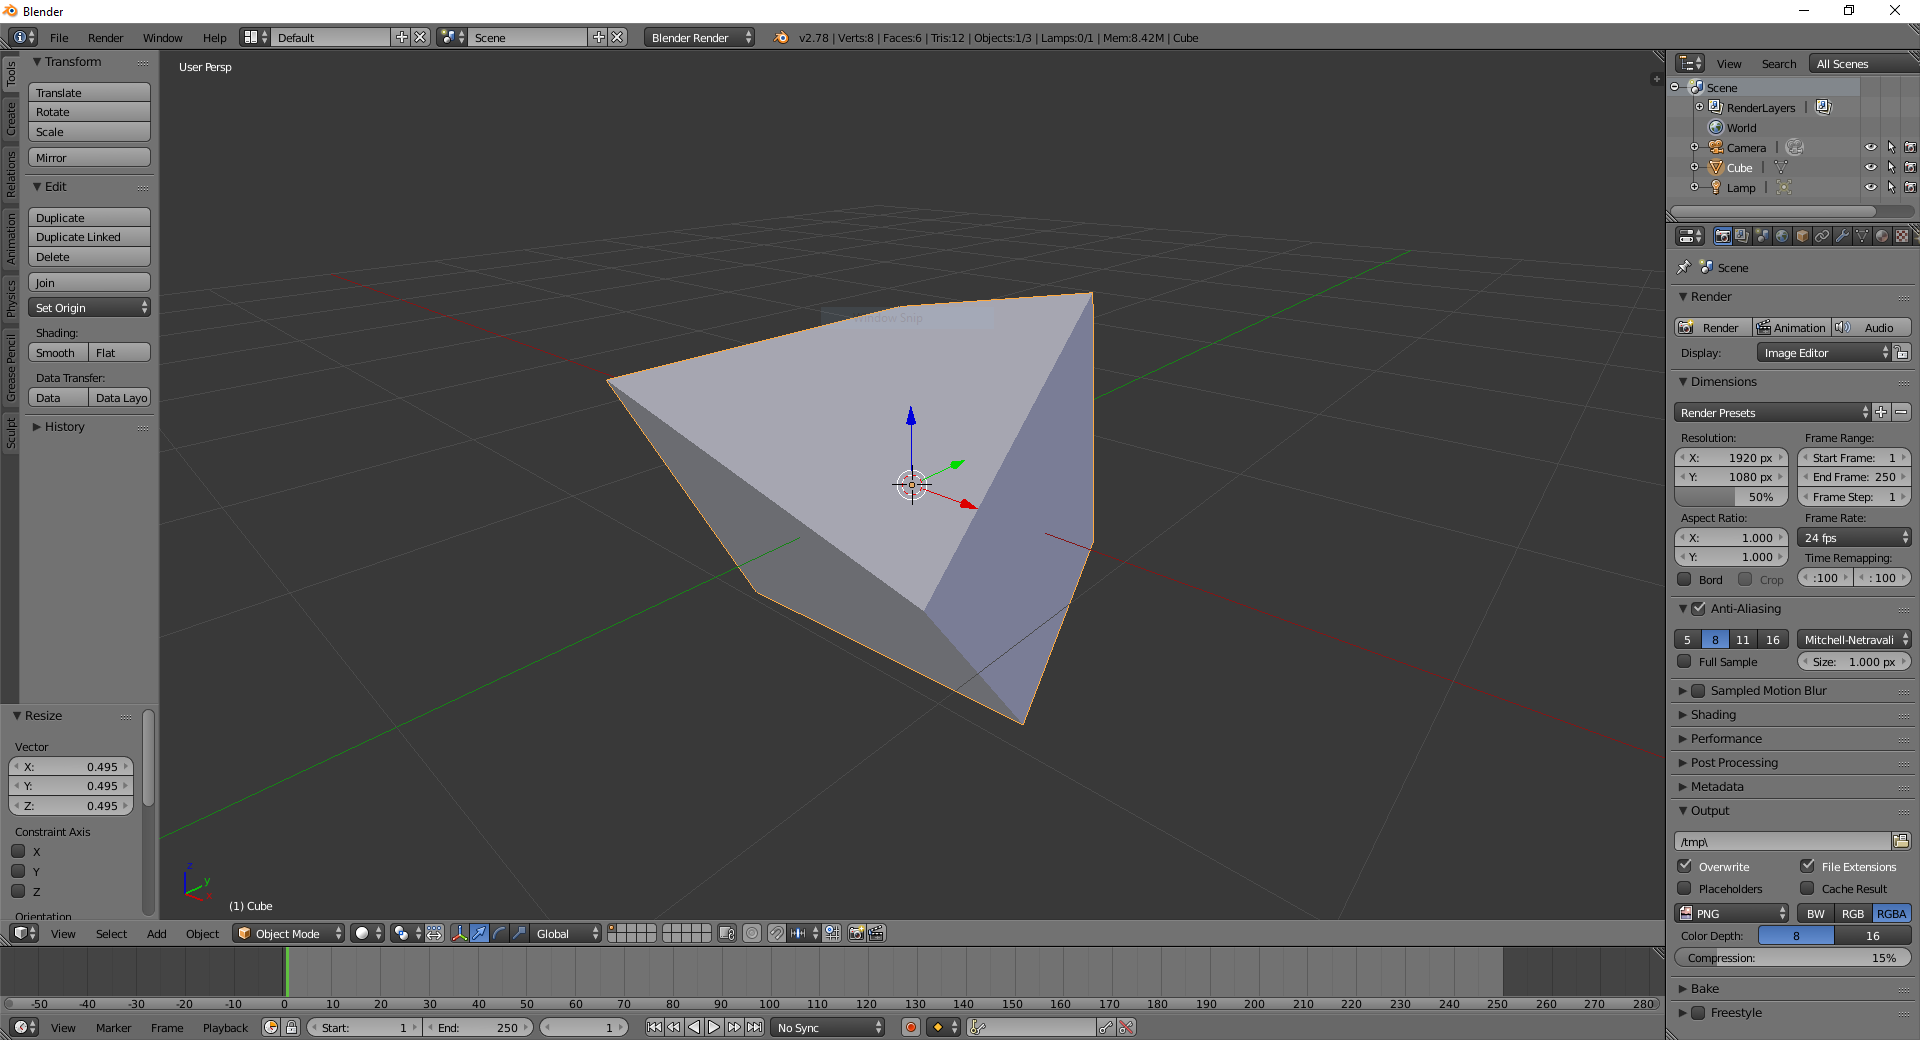Screen dimensions: 1920x1040
Task: Open the Render menu in the top bar
Action: pyautogui.click(x=105, y=37)
